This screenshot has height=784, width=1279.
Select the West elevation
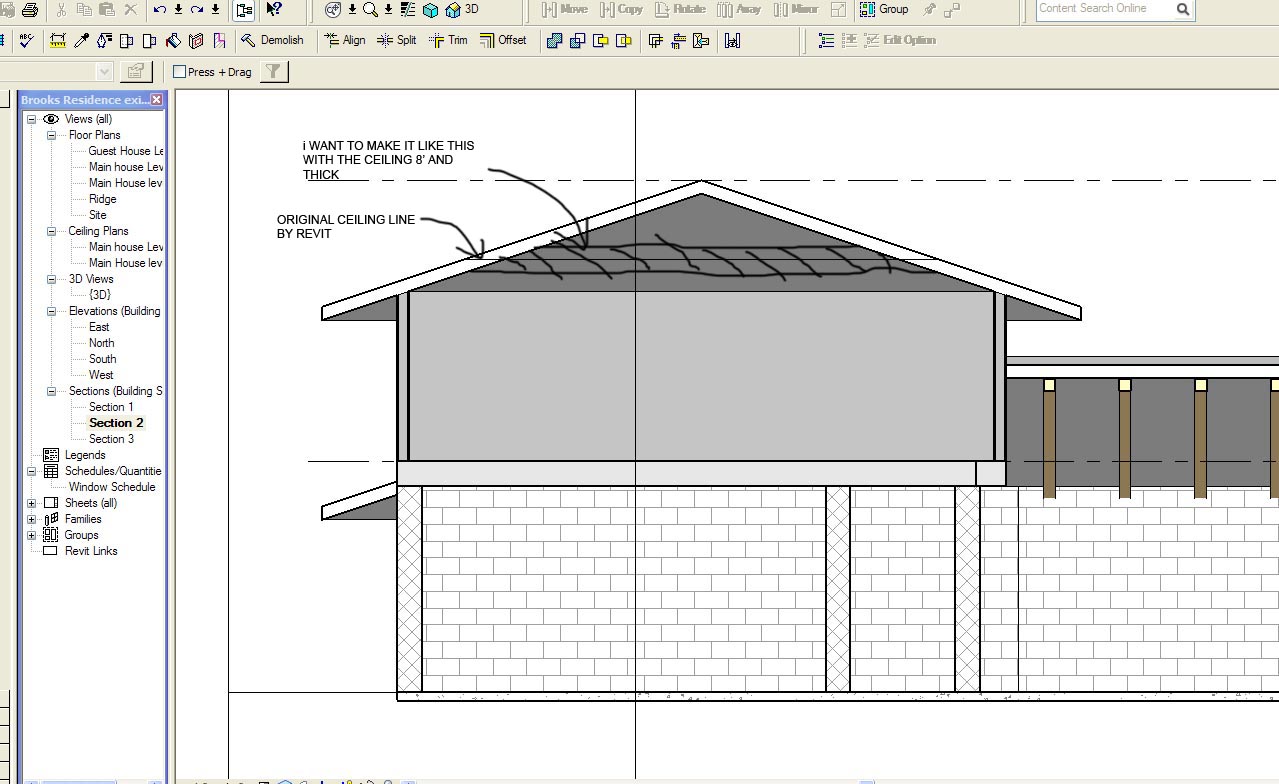tap(101, 375)
